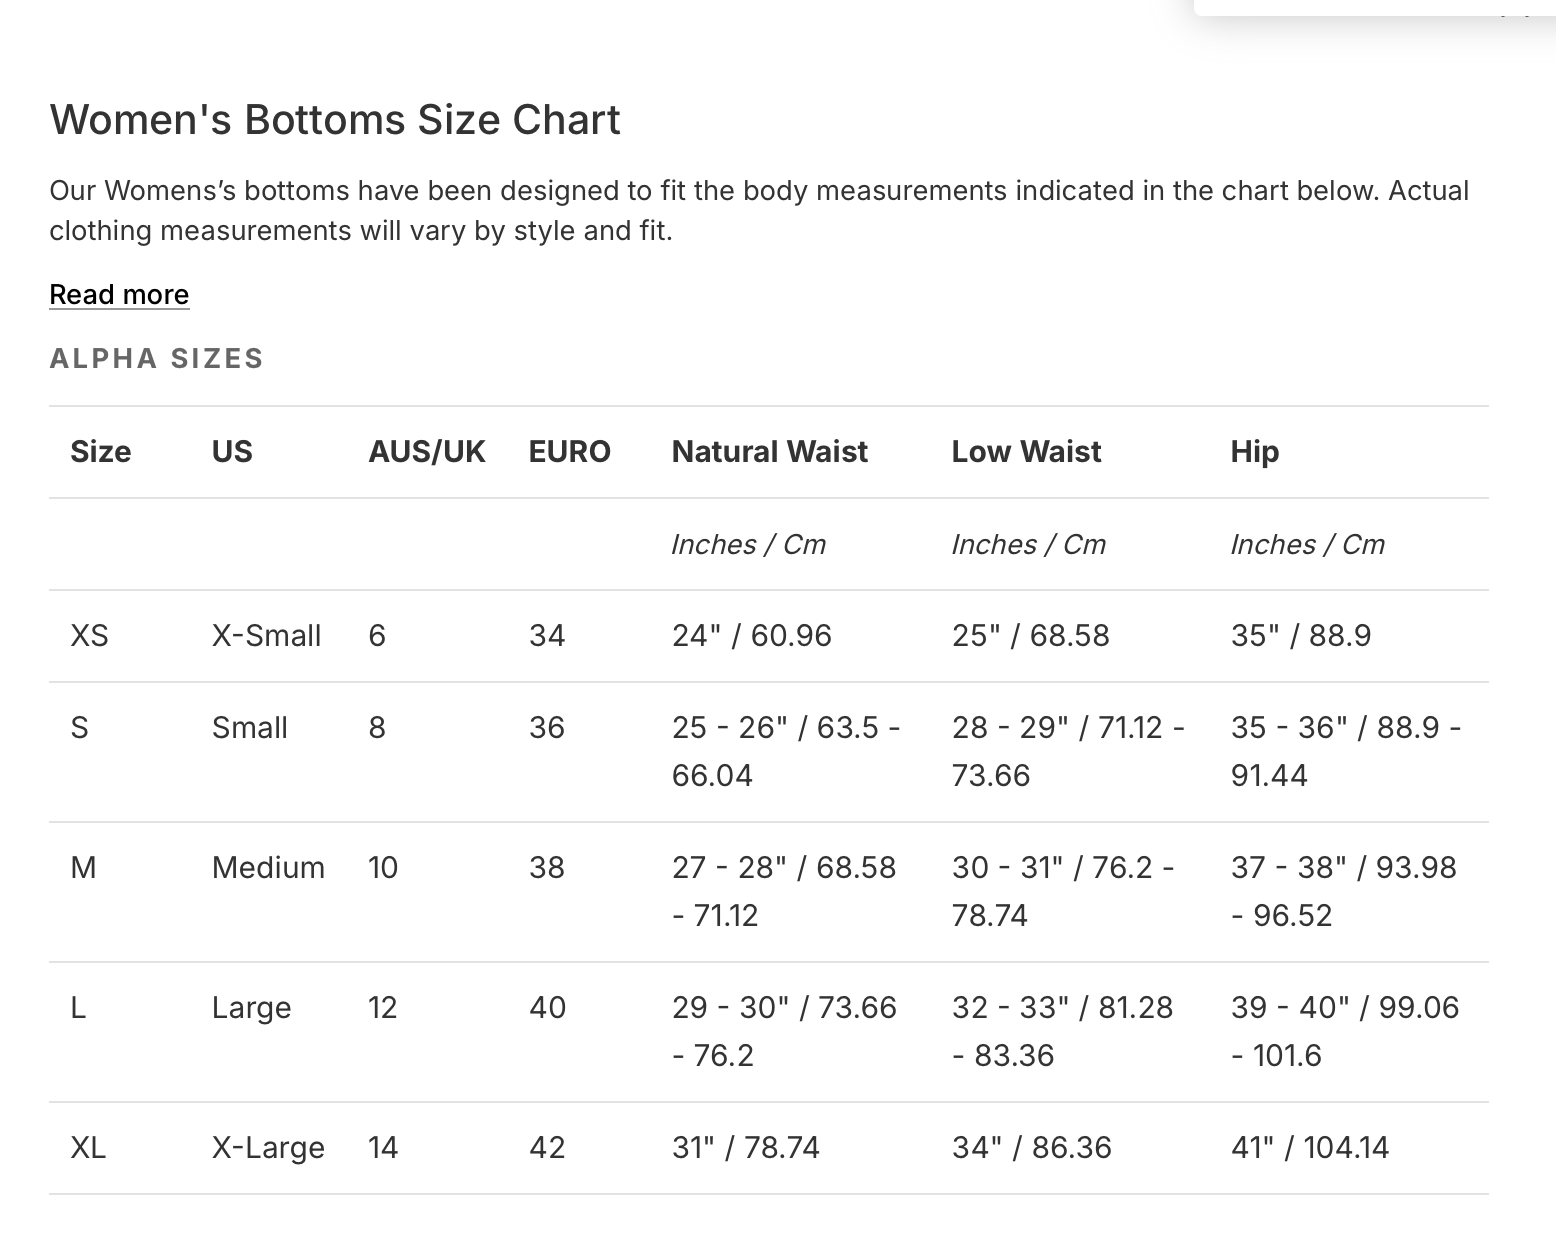1556x1234 pixels.
Task: Click the Hip column header
Action: click(1254, 452)
